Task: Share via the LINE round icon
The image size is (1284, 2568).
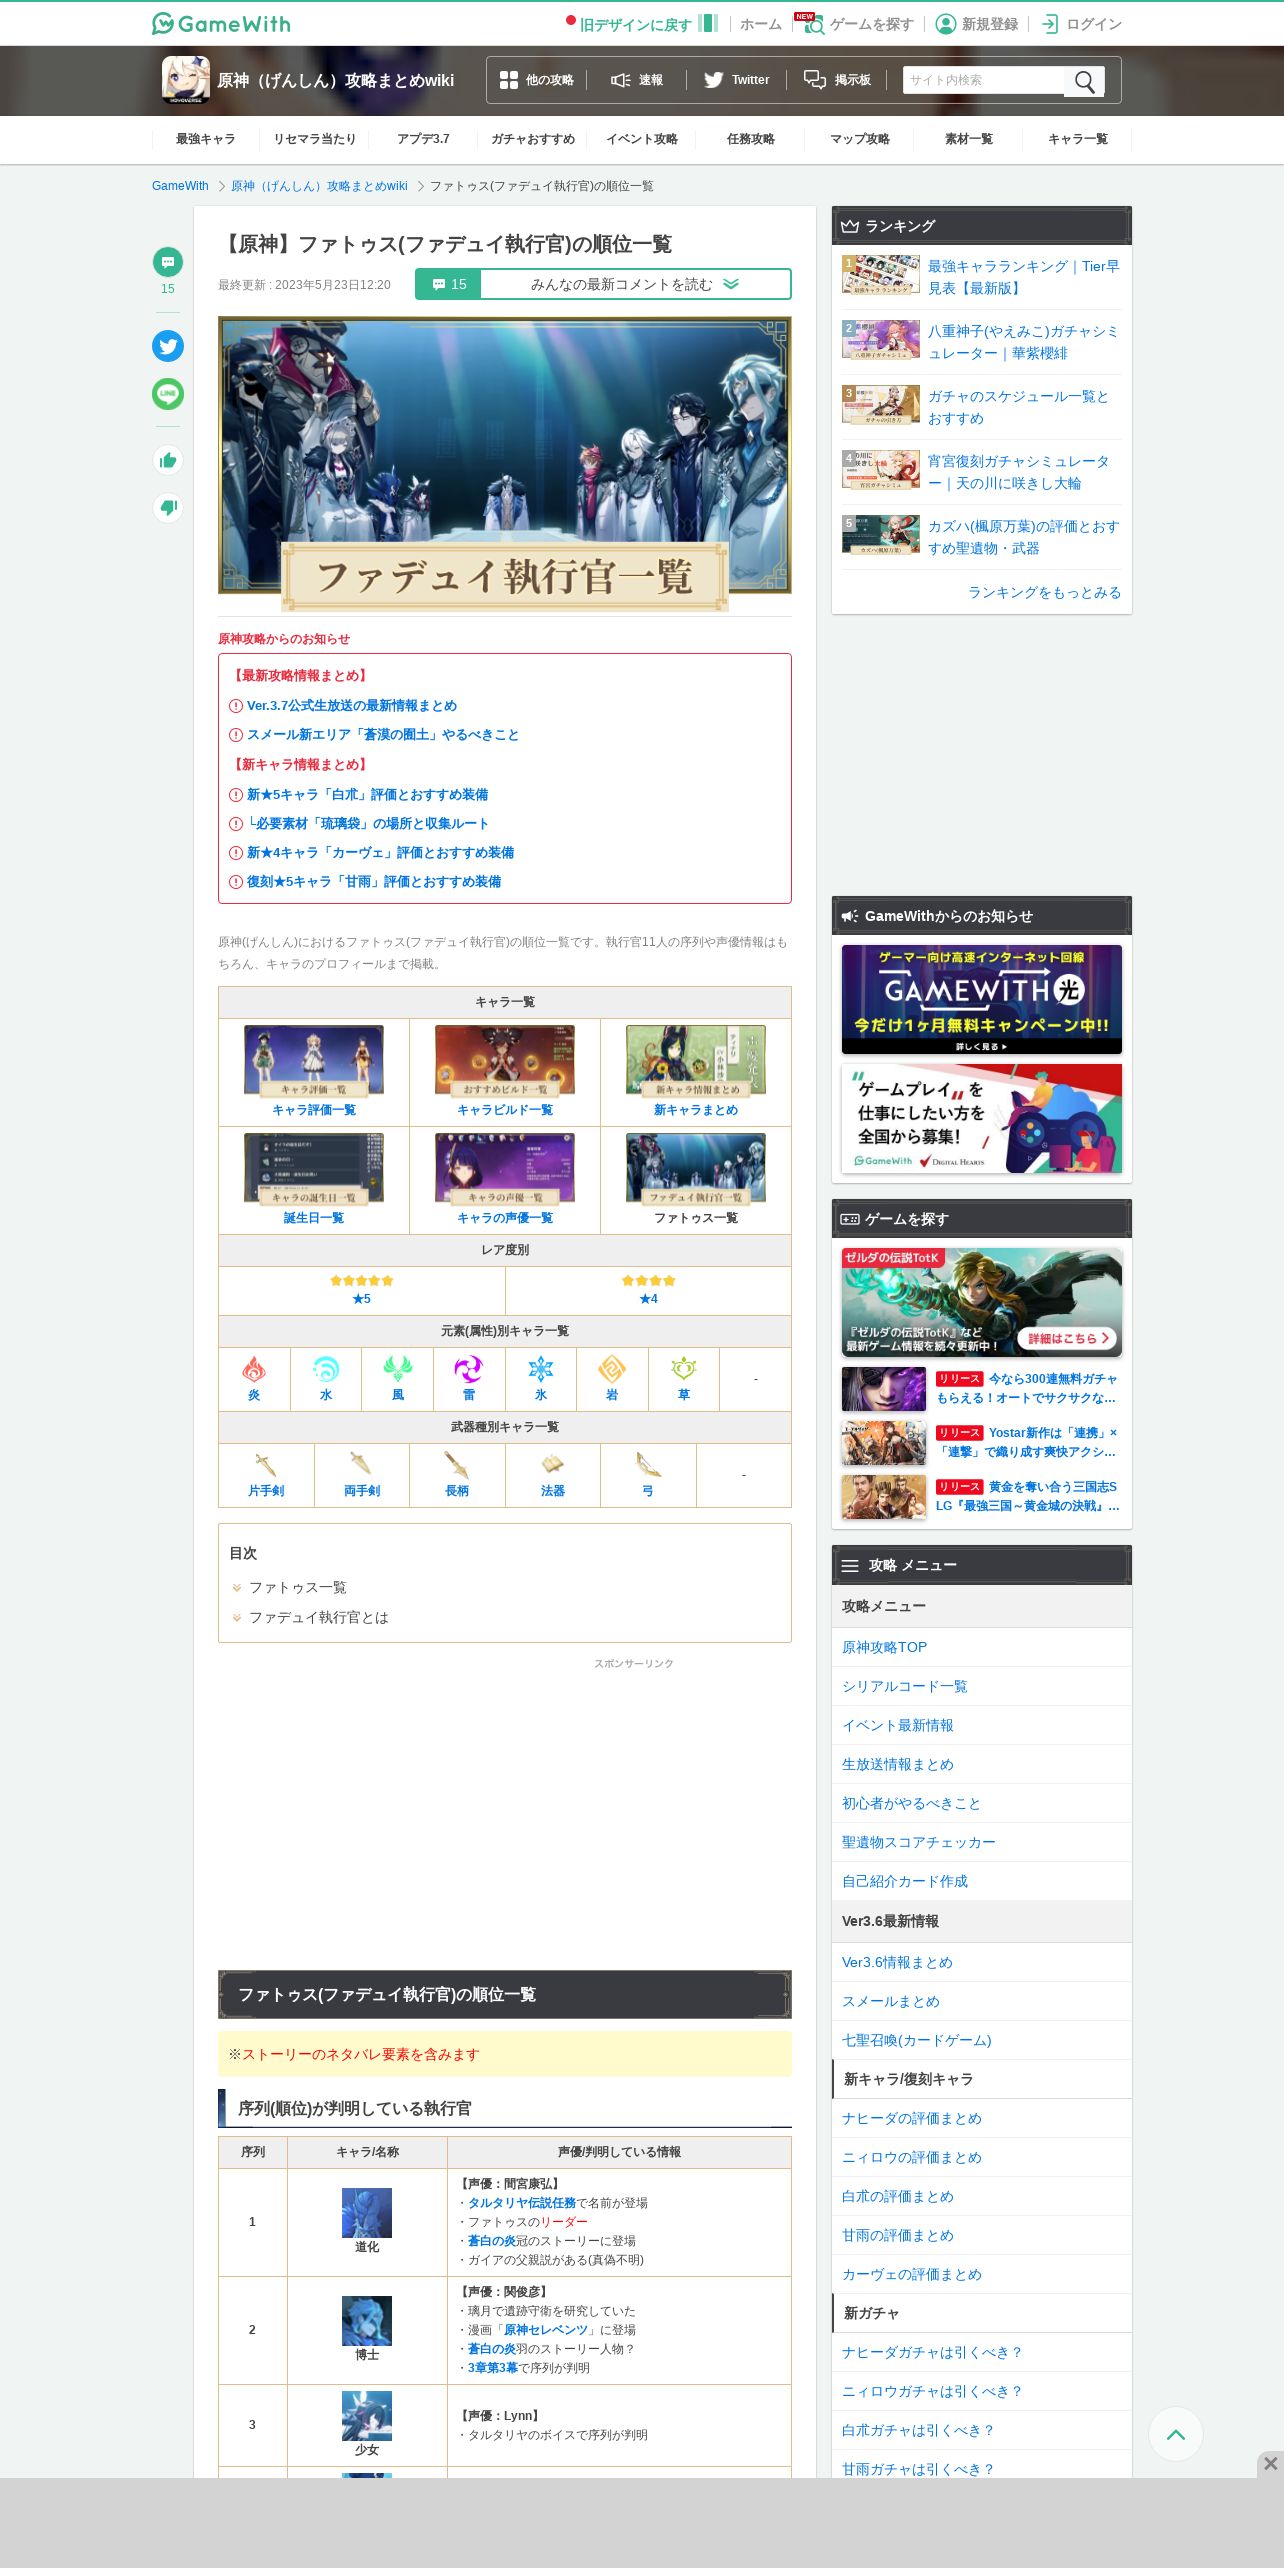Action: [168, 394]
